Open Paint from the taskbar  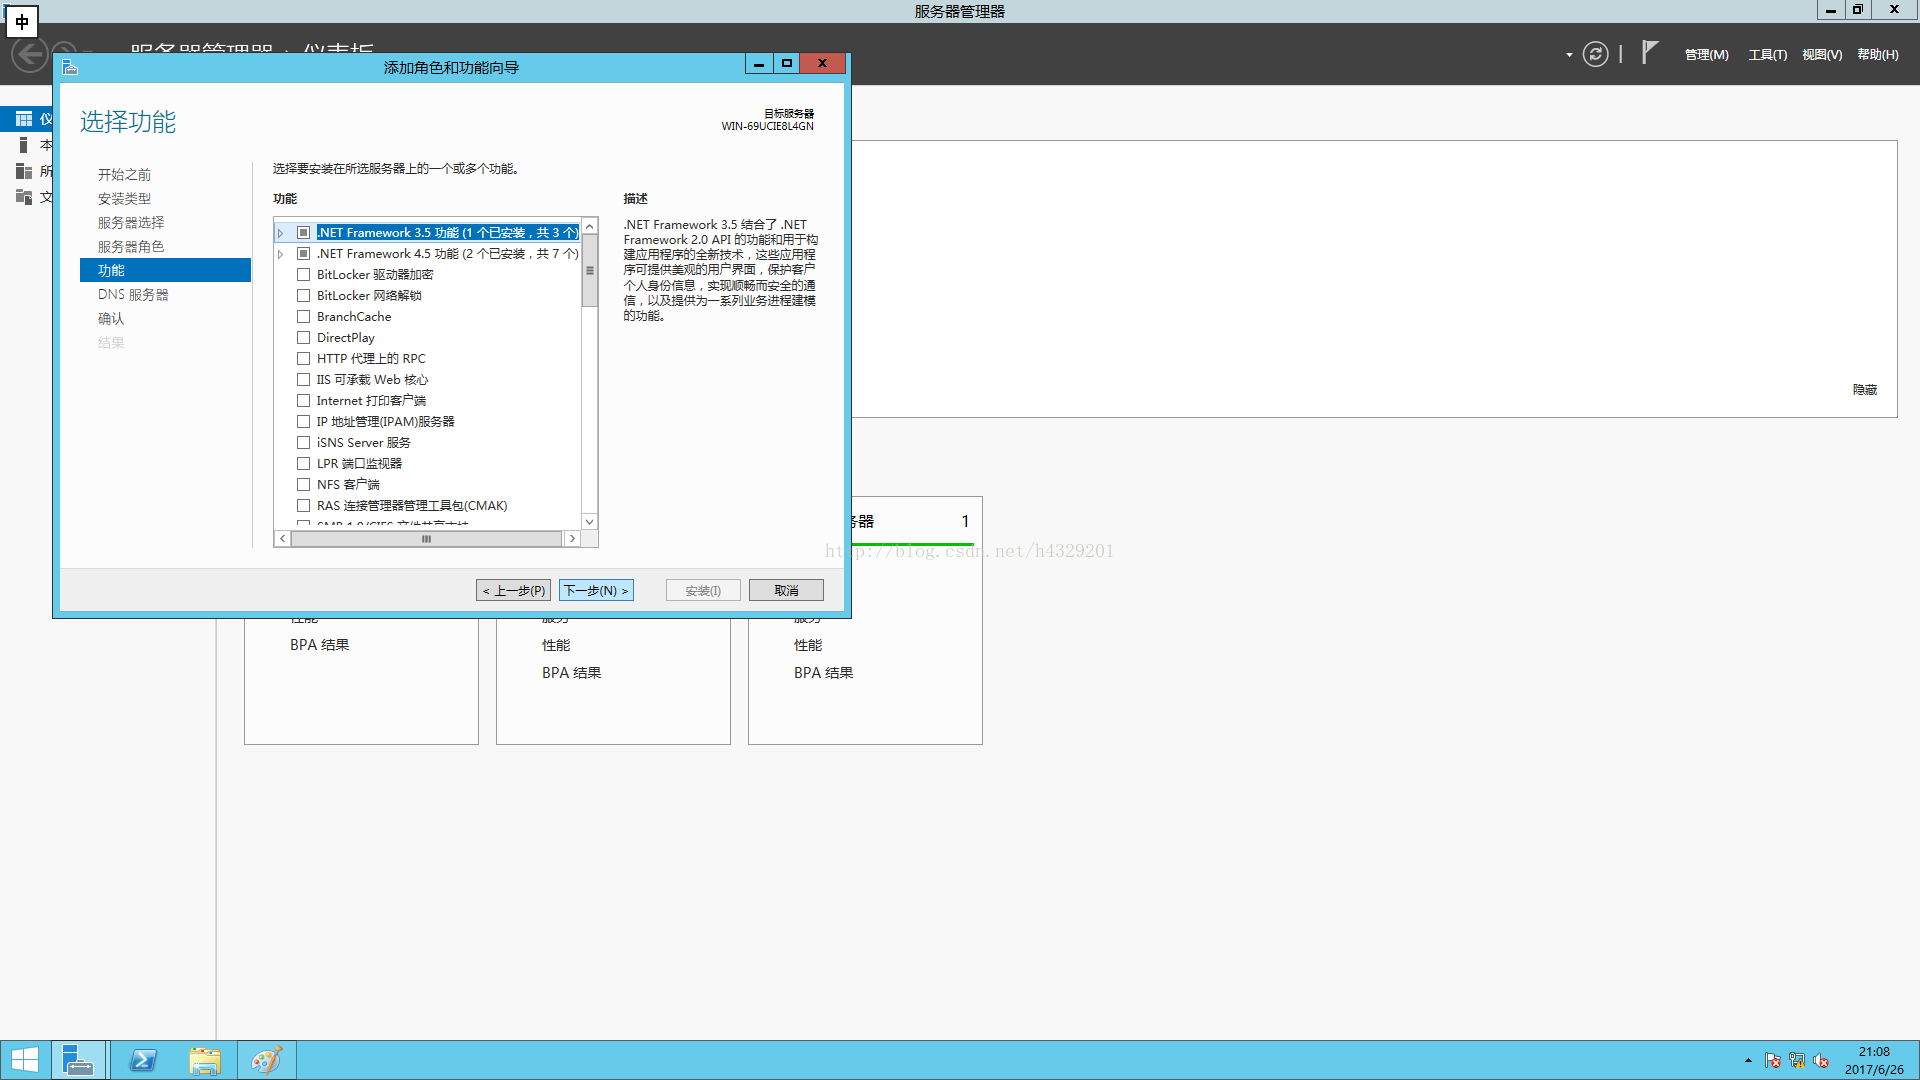coord(266,1060)
